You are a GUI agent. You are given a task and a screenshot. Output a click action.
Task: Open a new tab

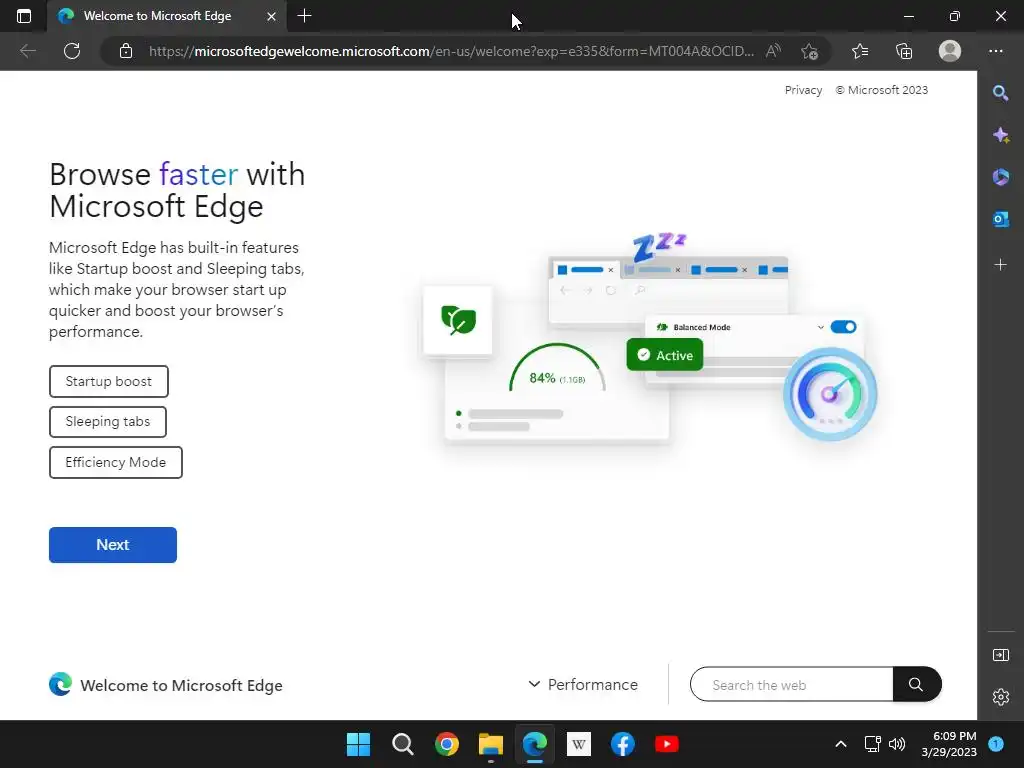[304, 16]
